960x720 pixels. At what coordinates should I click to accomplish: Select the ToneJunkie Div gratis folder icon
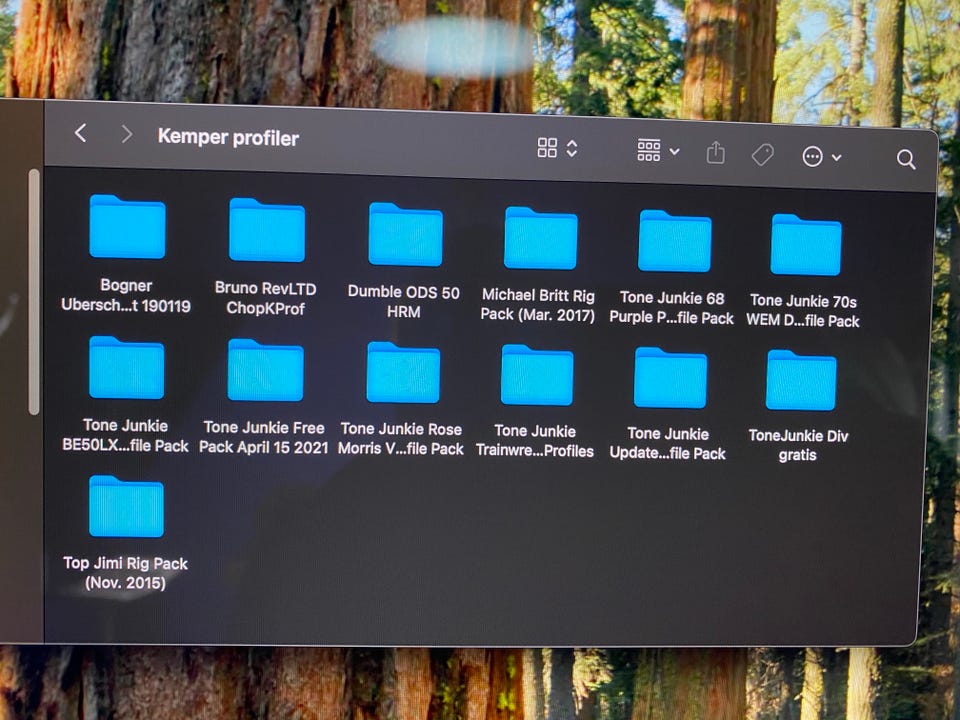(801, 380)
